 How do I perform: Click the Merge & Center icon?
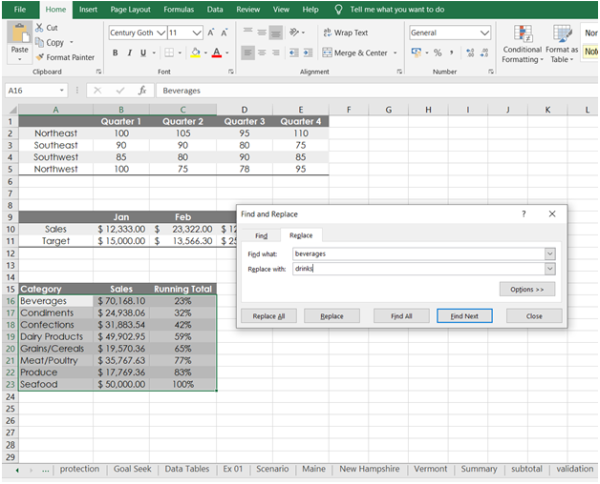pyautogui.click(x=326, y=53)
